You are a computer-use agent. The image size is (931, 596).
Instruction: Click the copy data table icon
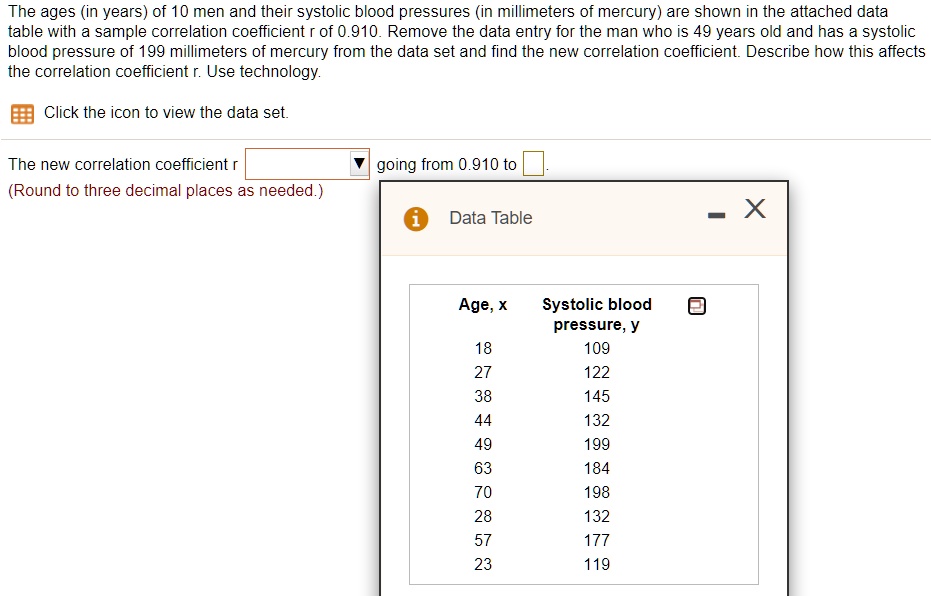(x=696, y=306)
